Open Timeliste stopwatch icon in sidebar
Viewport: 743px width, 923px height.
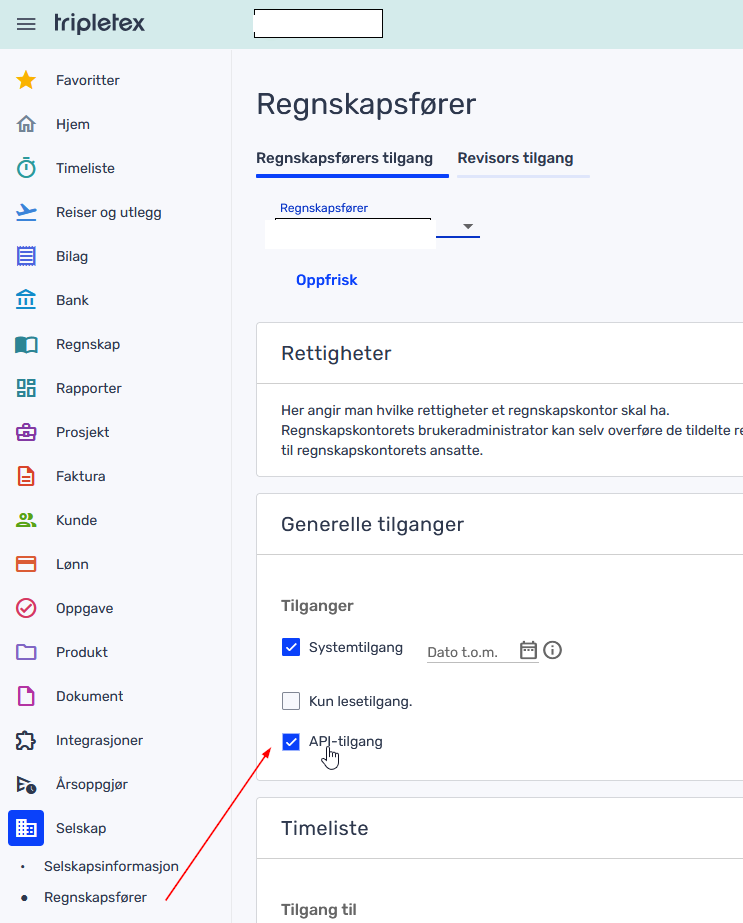(26, 168)
